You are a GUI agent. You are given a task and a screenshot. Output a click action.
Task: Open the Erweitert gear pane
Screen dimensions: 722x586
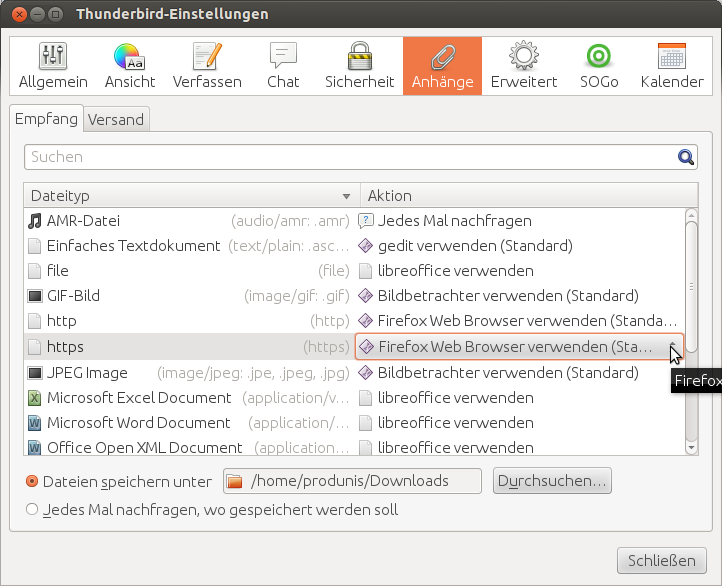click(x=524, y=66)
